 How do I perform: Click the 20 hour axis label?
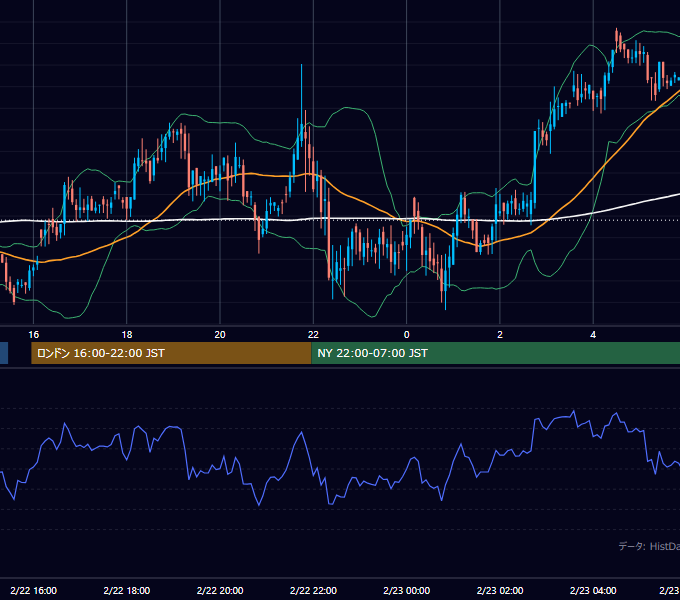(220, 335)
